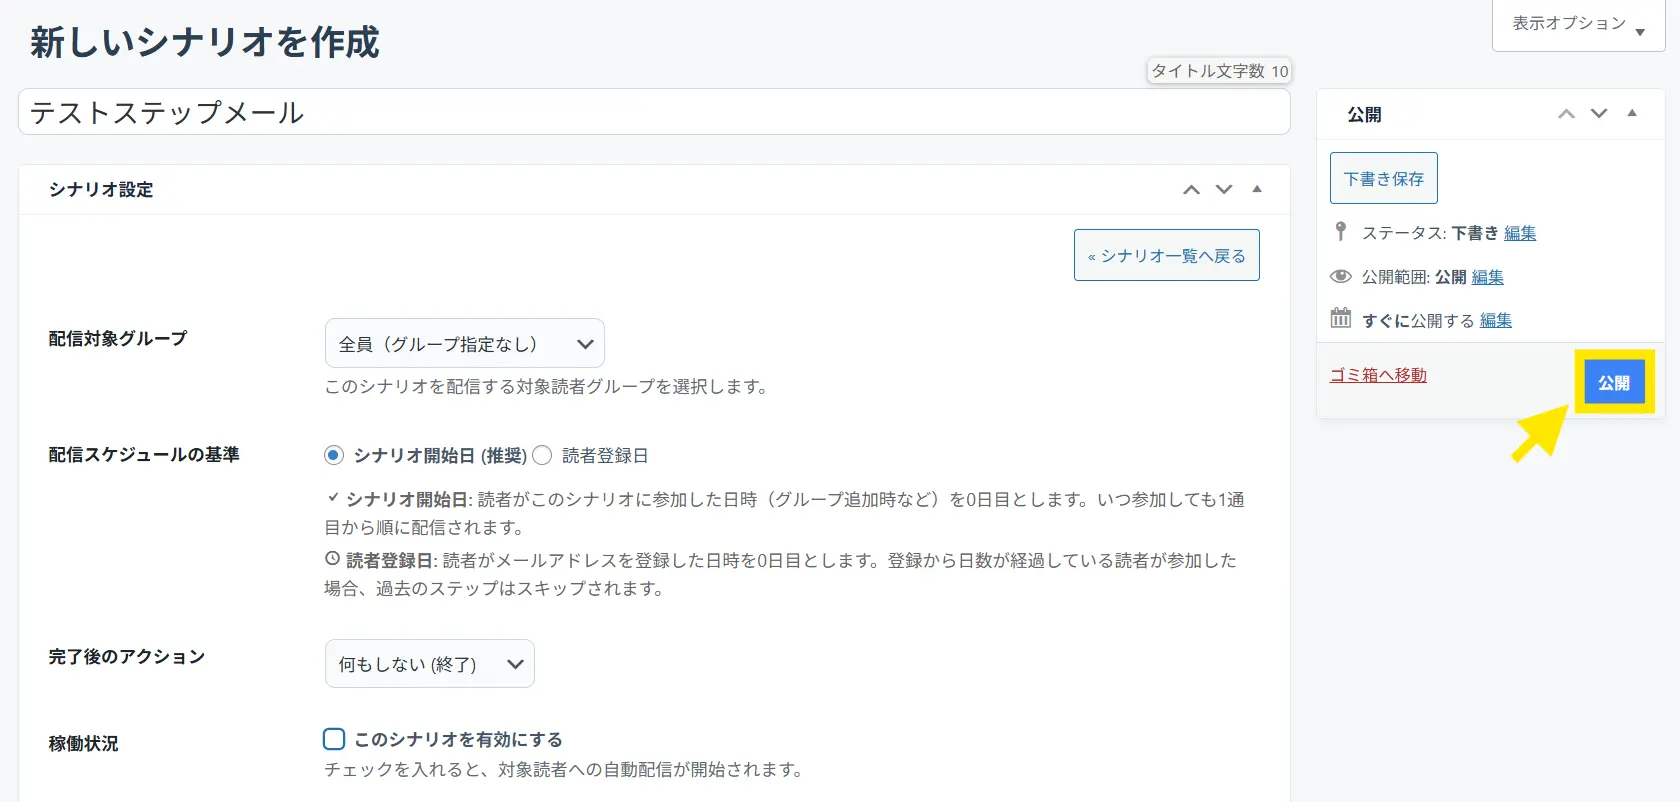Open the 完了後のアクション dropdown

(x=429, y=664)
